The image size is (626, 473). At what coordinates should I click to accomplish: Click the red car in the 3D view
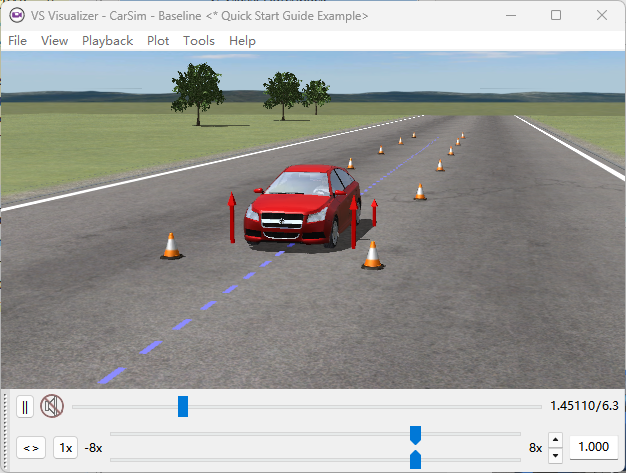click(300, 205)
